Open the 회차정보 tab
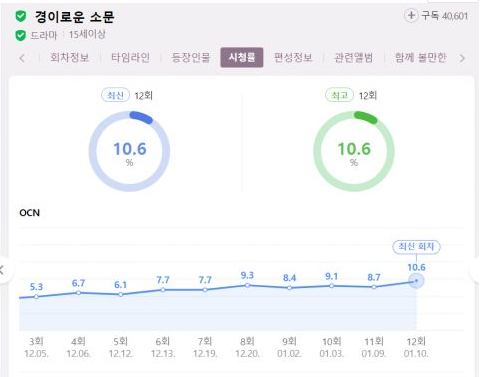Screen dimensions: 486x377 point(70,57)
